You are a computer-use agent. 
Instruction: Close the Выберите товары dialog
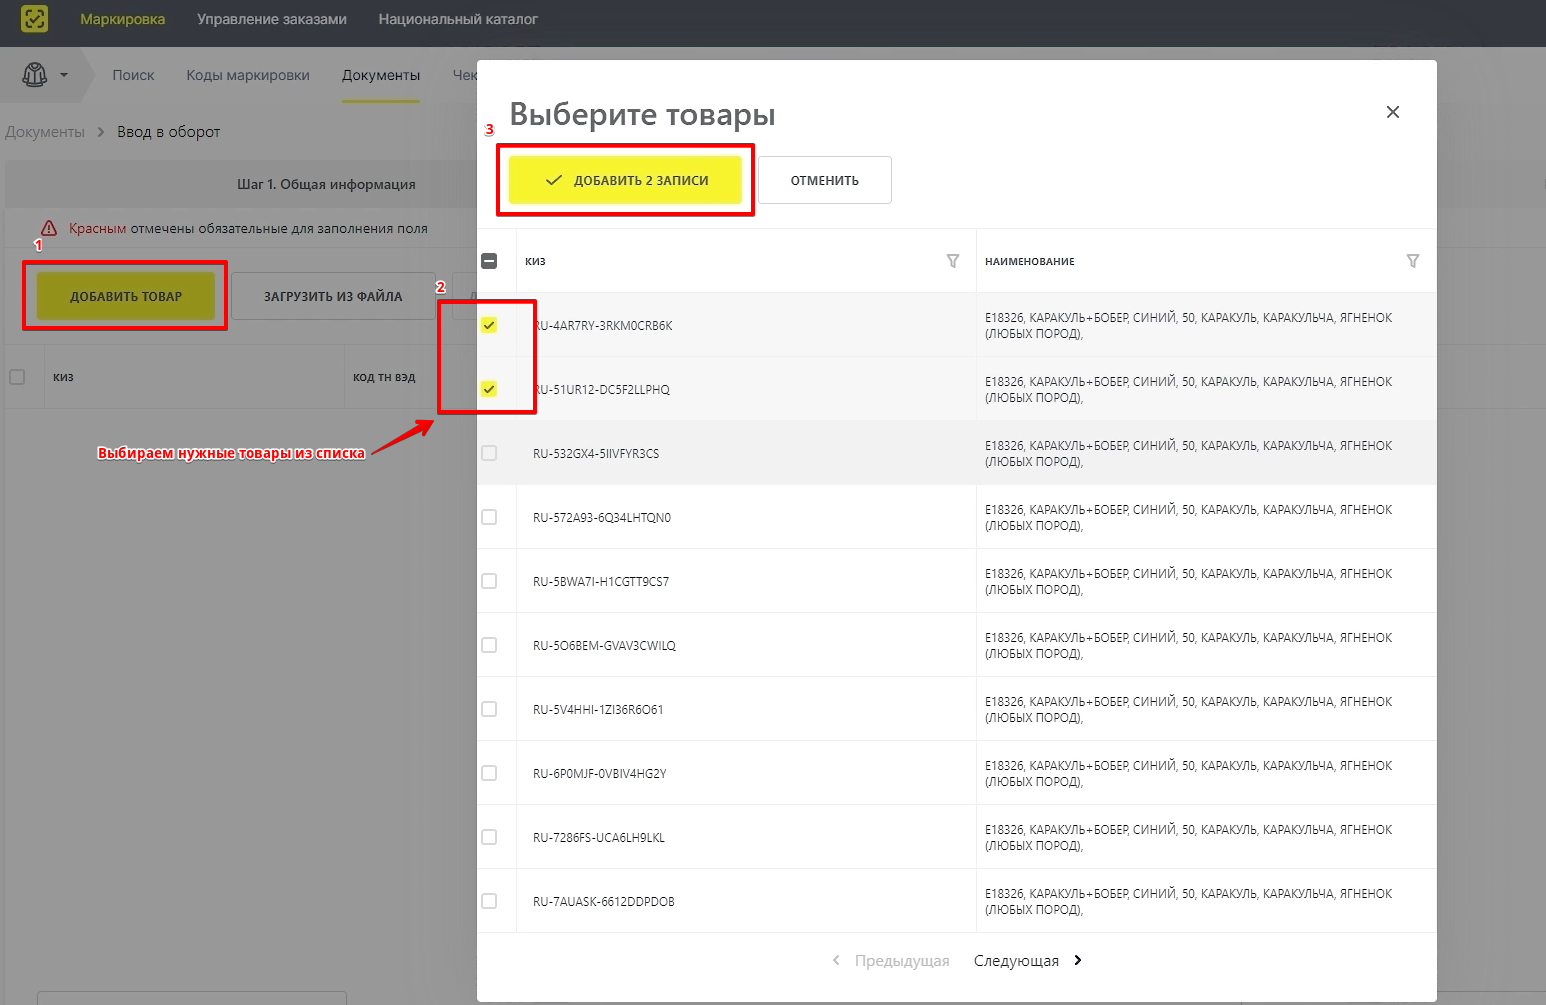click(x=1393, y=112)
